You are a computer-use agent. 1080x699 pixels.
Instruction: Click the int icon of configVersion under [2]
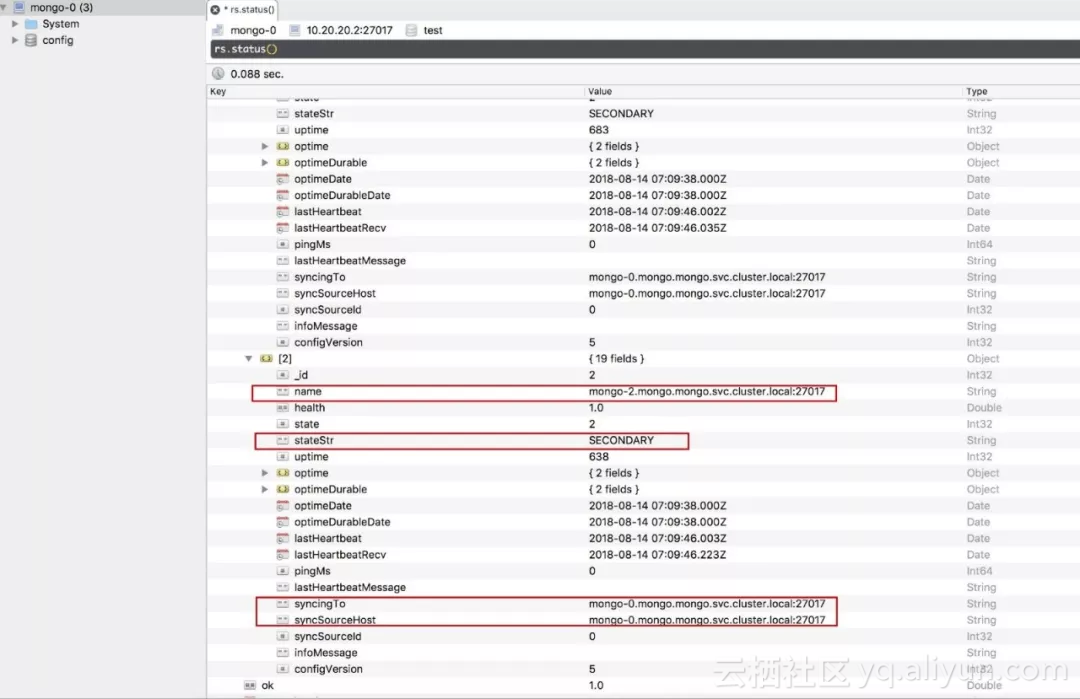282,669
